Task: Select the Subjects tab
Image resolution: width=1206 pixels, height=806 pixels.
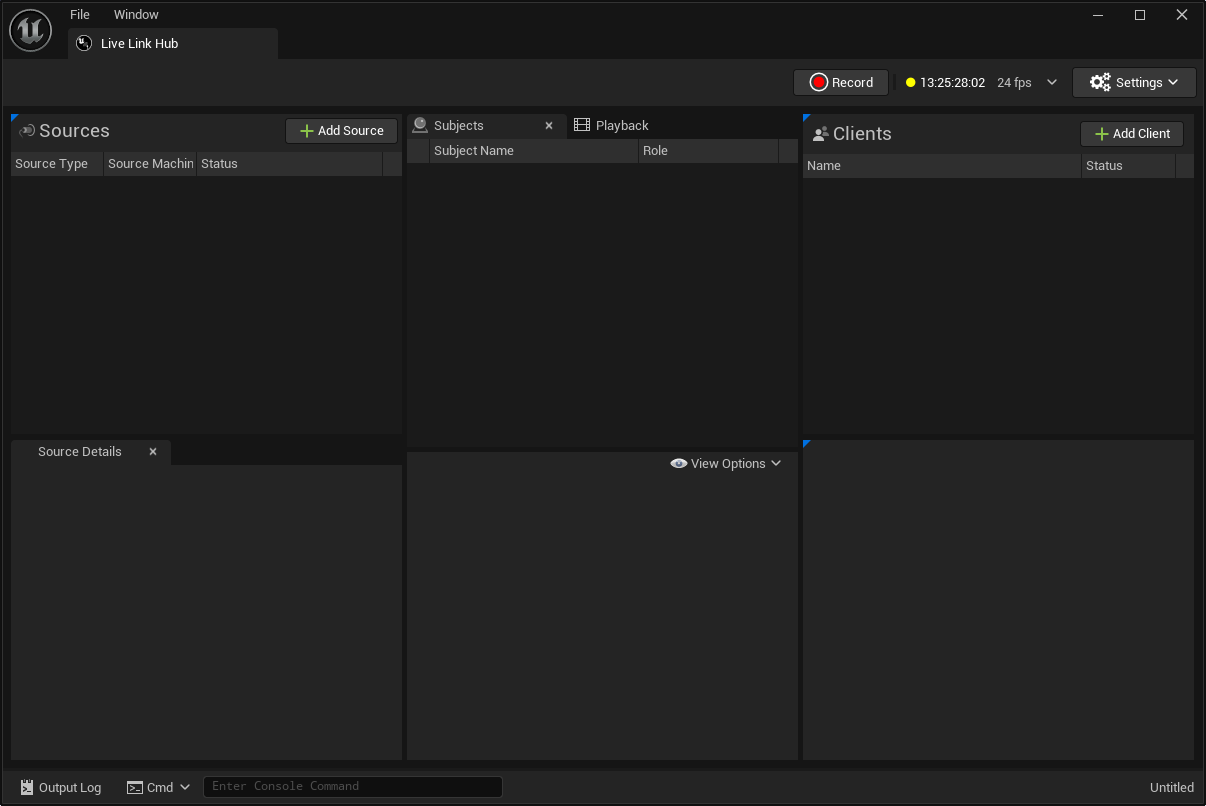Action: click(459, 126)
